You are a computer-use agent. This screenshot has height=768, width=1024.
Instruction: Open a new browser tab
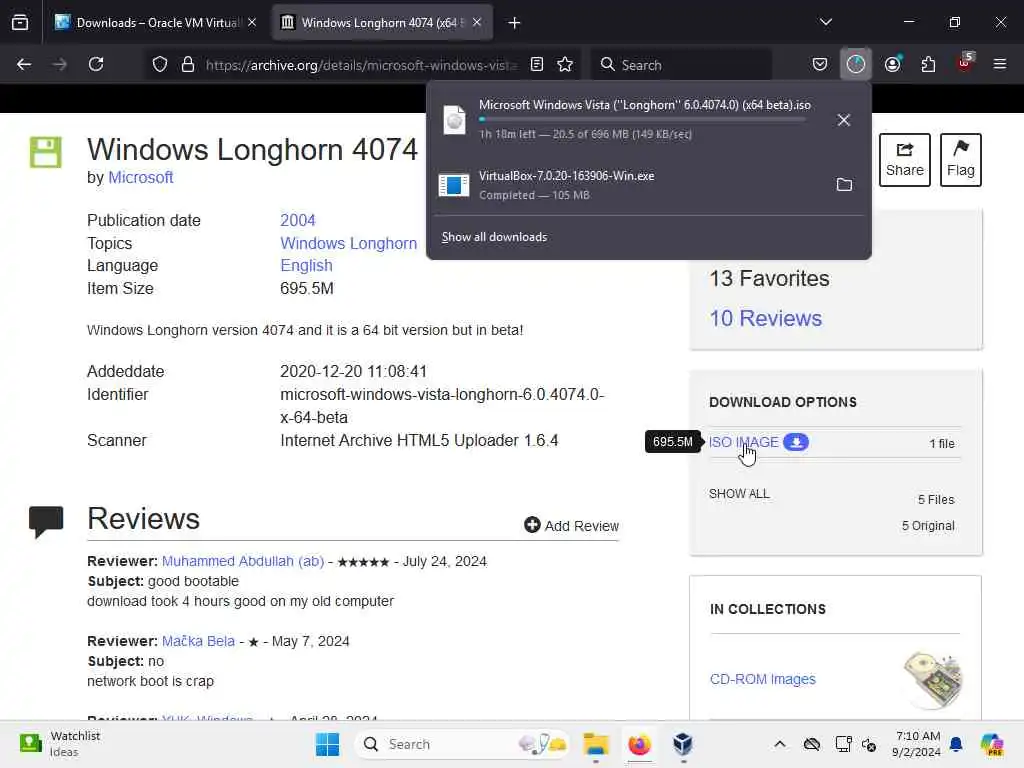point(514,23)
